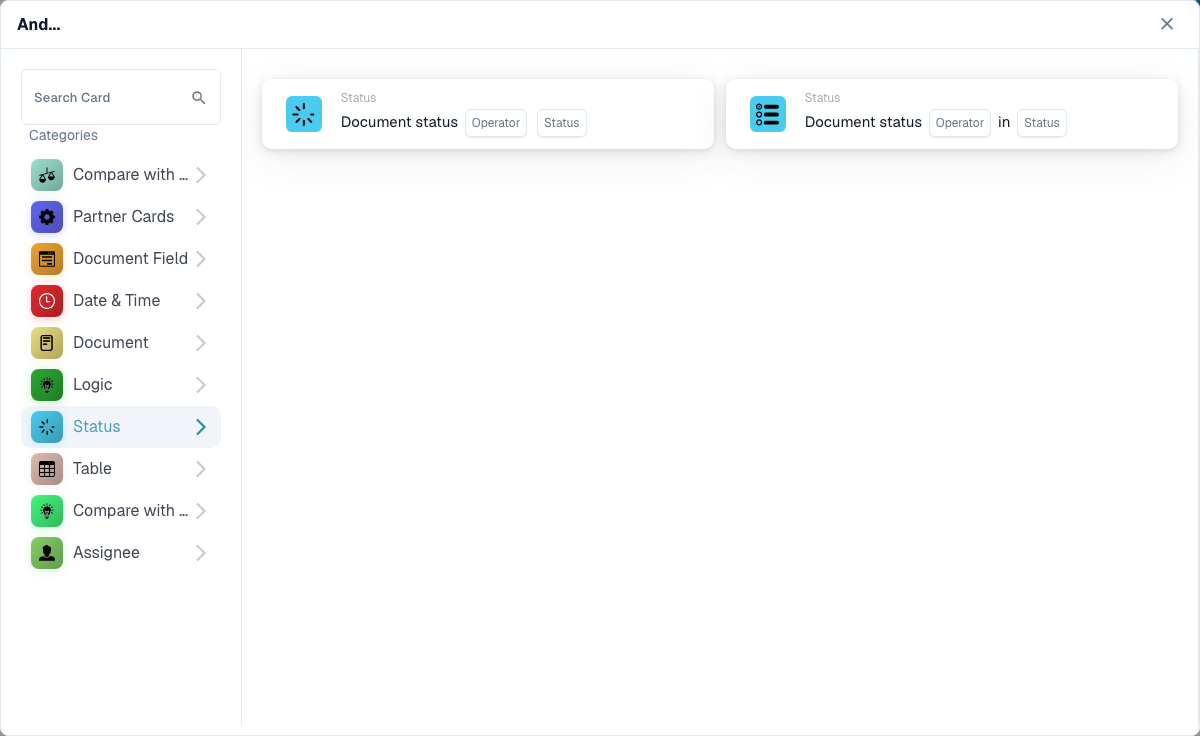Image resolution: width=1200 pixels, height=736 pixels.
Task: Expand Logic category chevron
Action: pos(201,385)
